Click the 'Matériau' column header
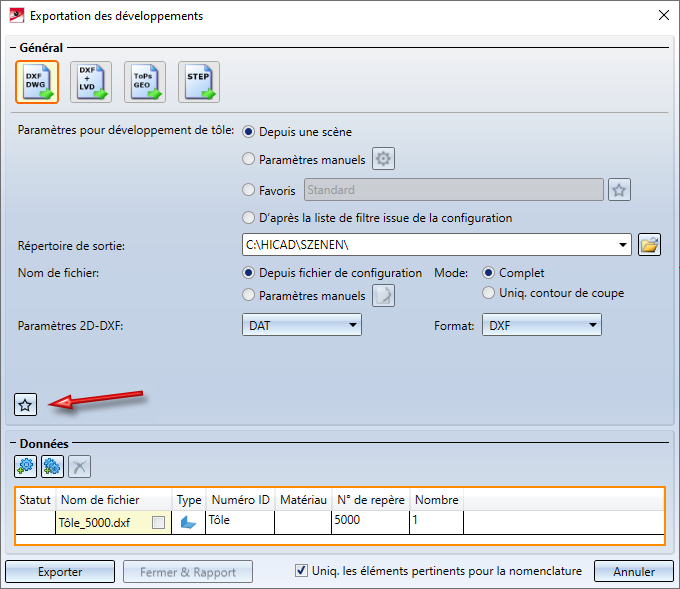 pyautogui.click(x=303, y=500)
